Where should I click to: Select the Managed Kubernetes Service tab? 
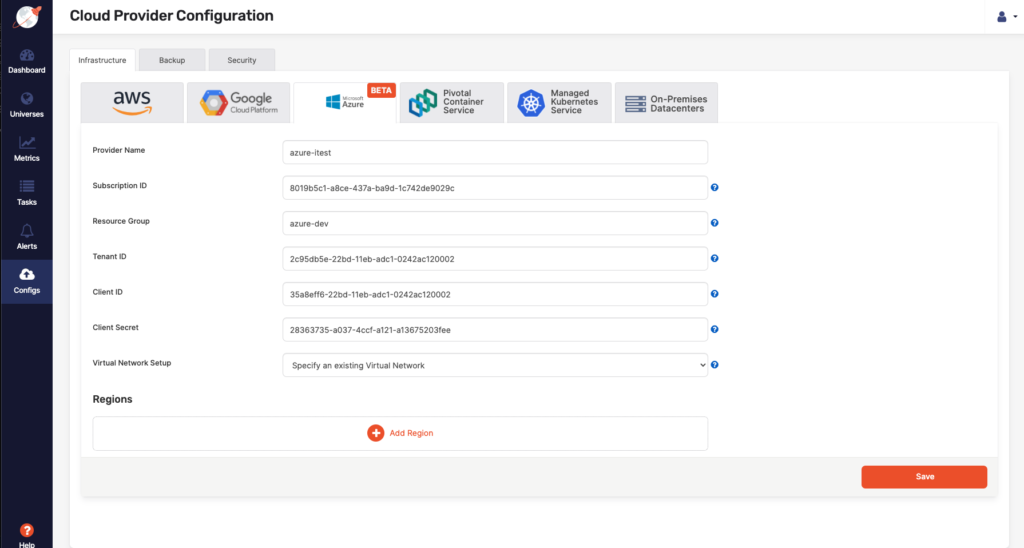[558, 102]
